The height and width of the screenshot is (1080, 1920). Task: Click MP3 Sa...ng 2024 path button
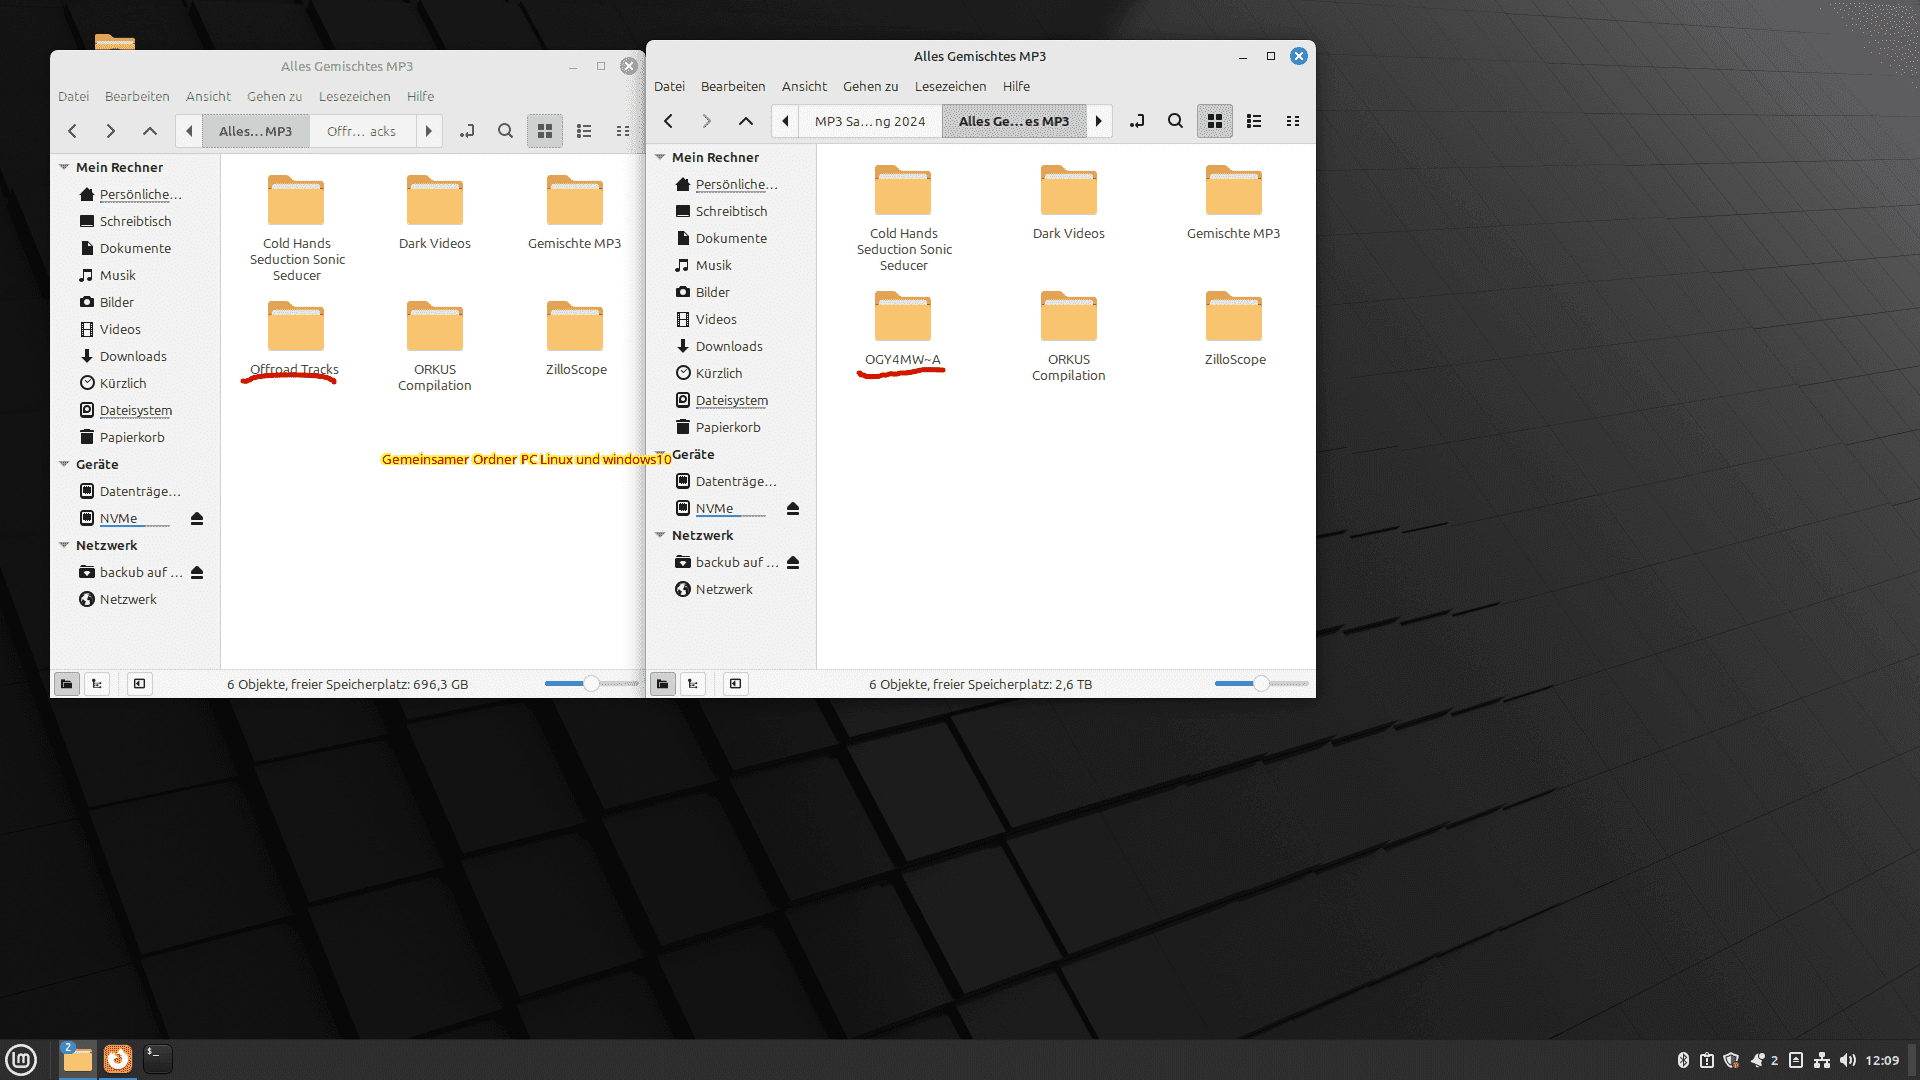pyautogui.click(x=869, y=121)
